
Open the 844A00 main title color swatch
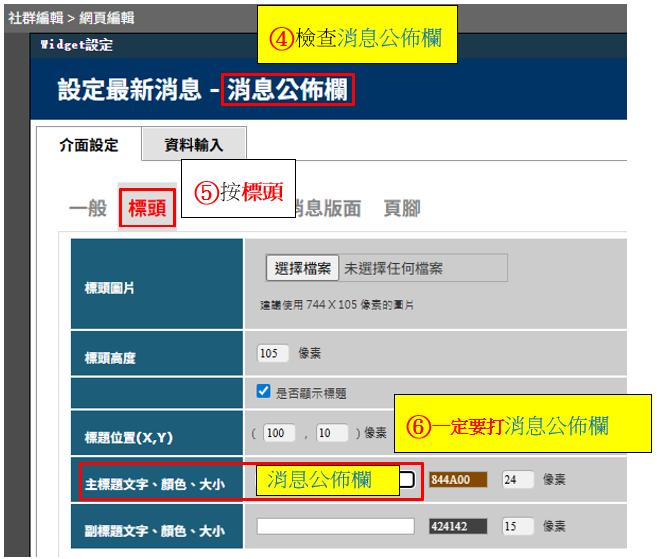point(457,480)
